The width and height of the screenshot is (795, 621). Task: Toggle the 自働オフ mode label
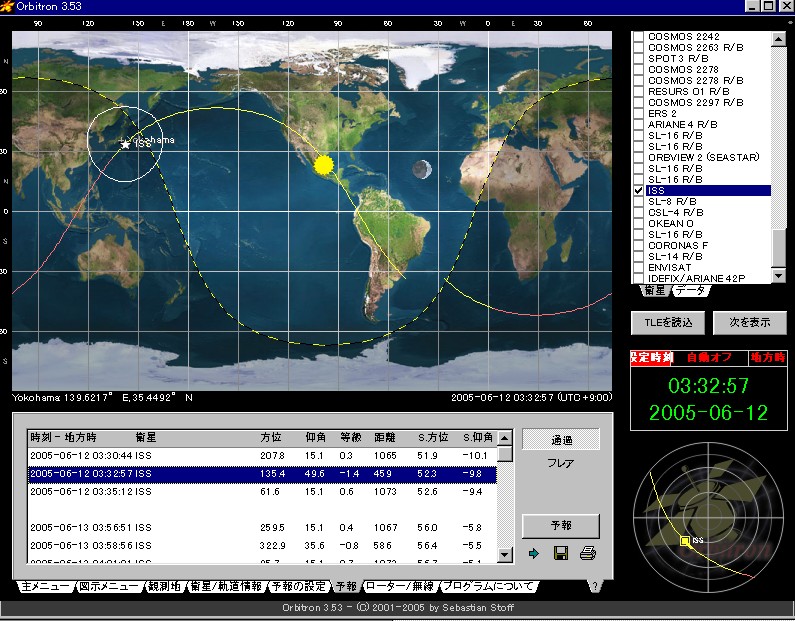point(709,358)
